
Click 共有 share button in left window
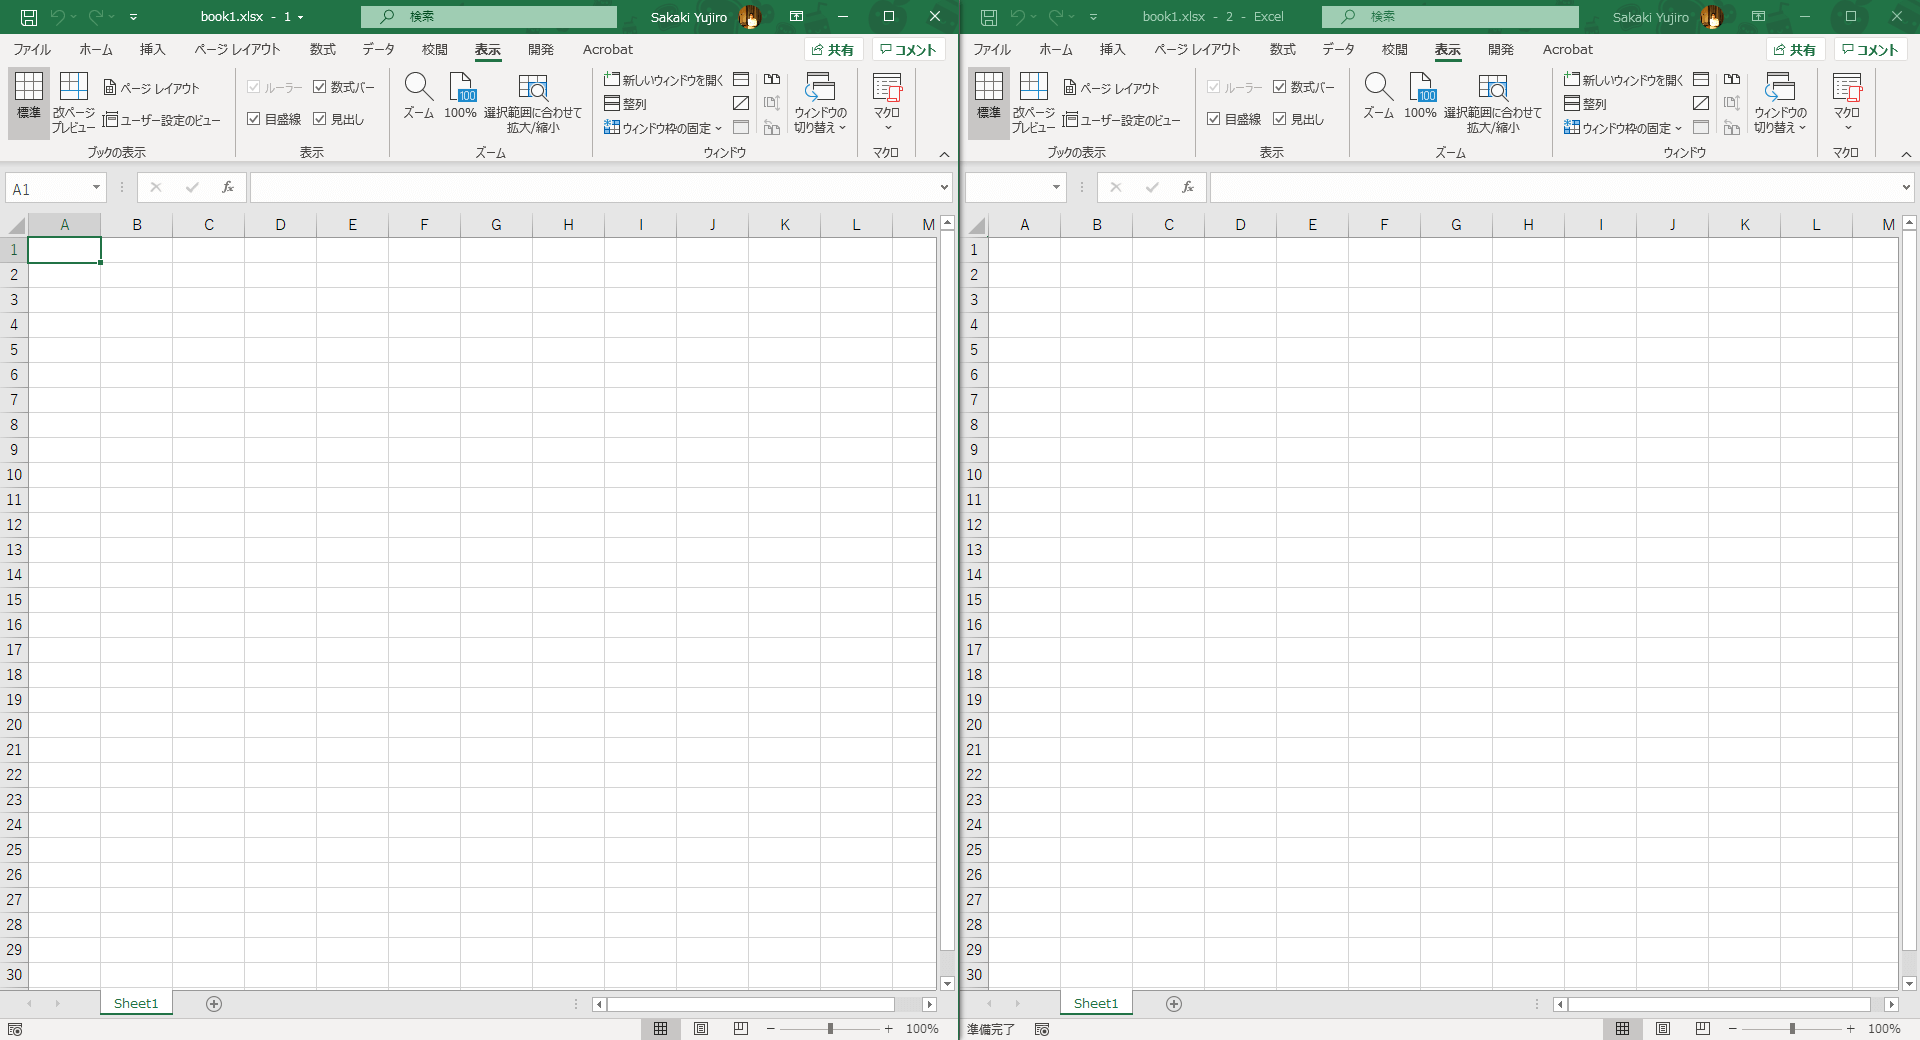coord(833,49)
